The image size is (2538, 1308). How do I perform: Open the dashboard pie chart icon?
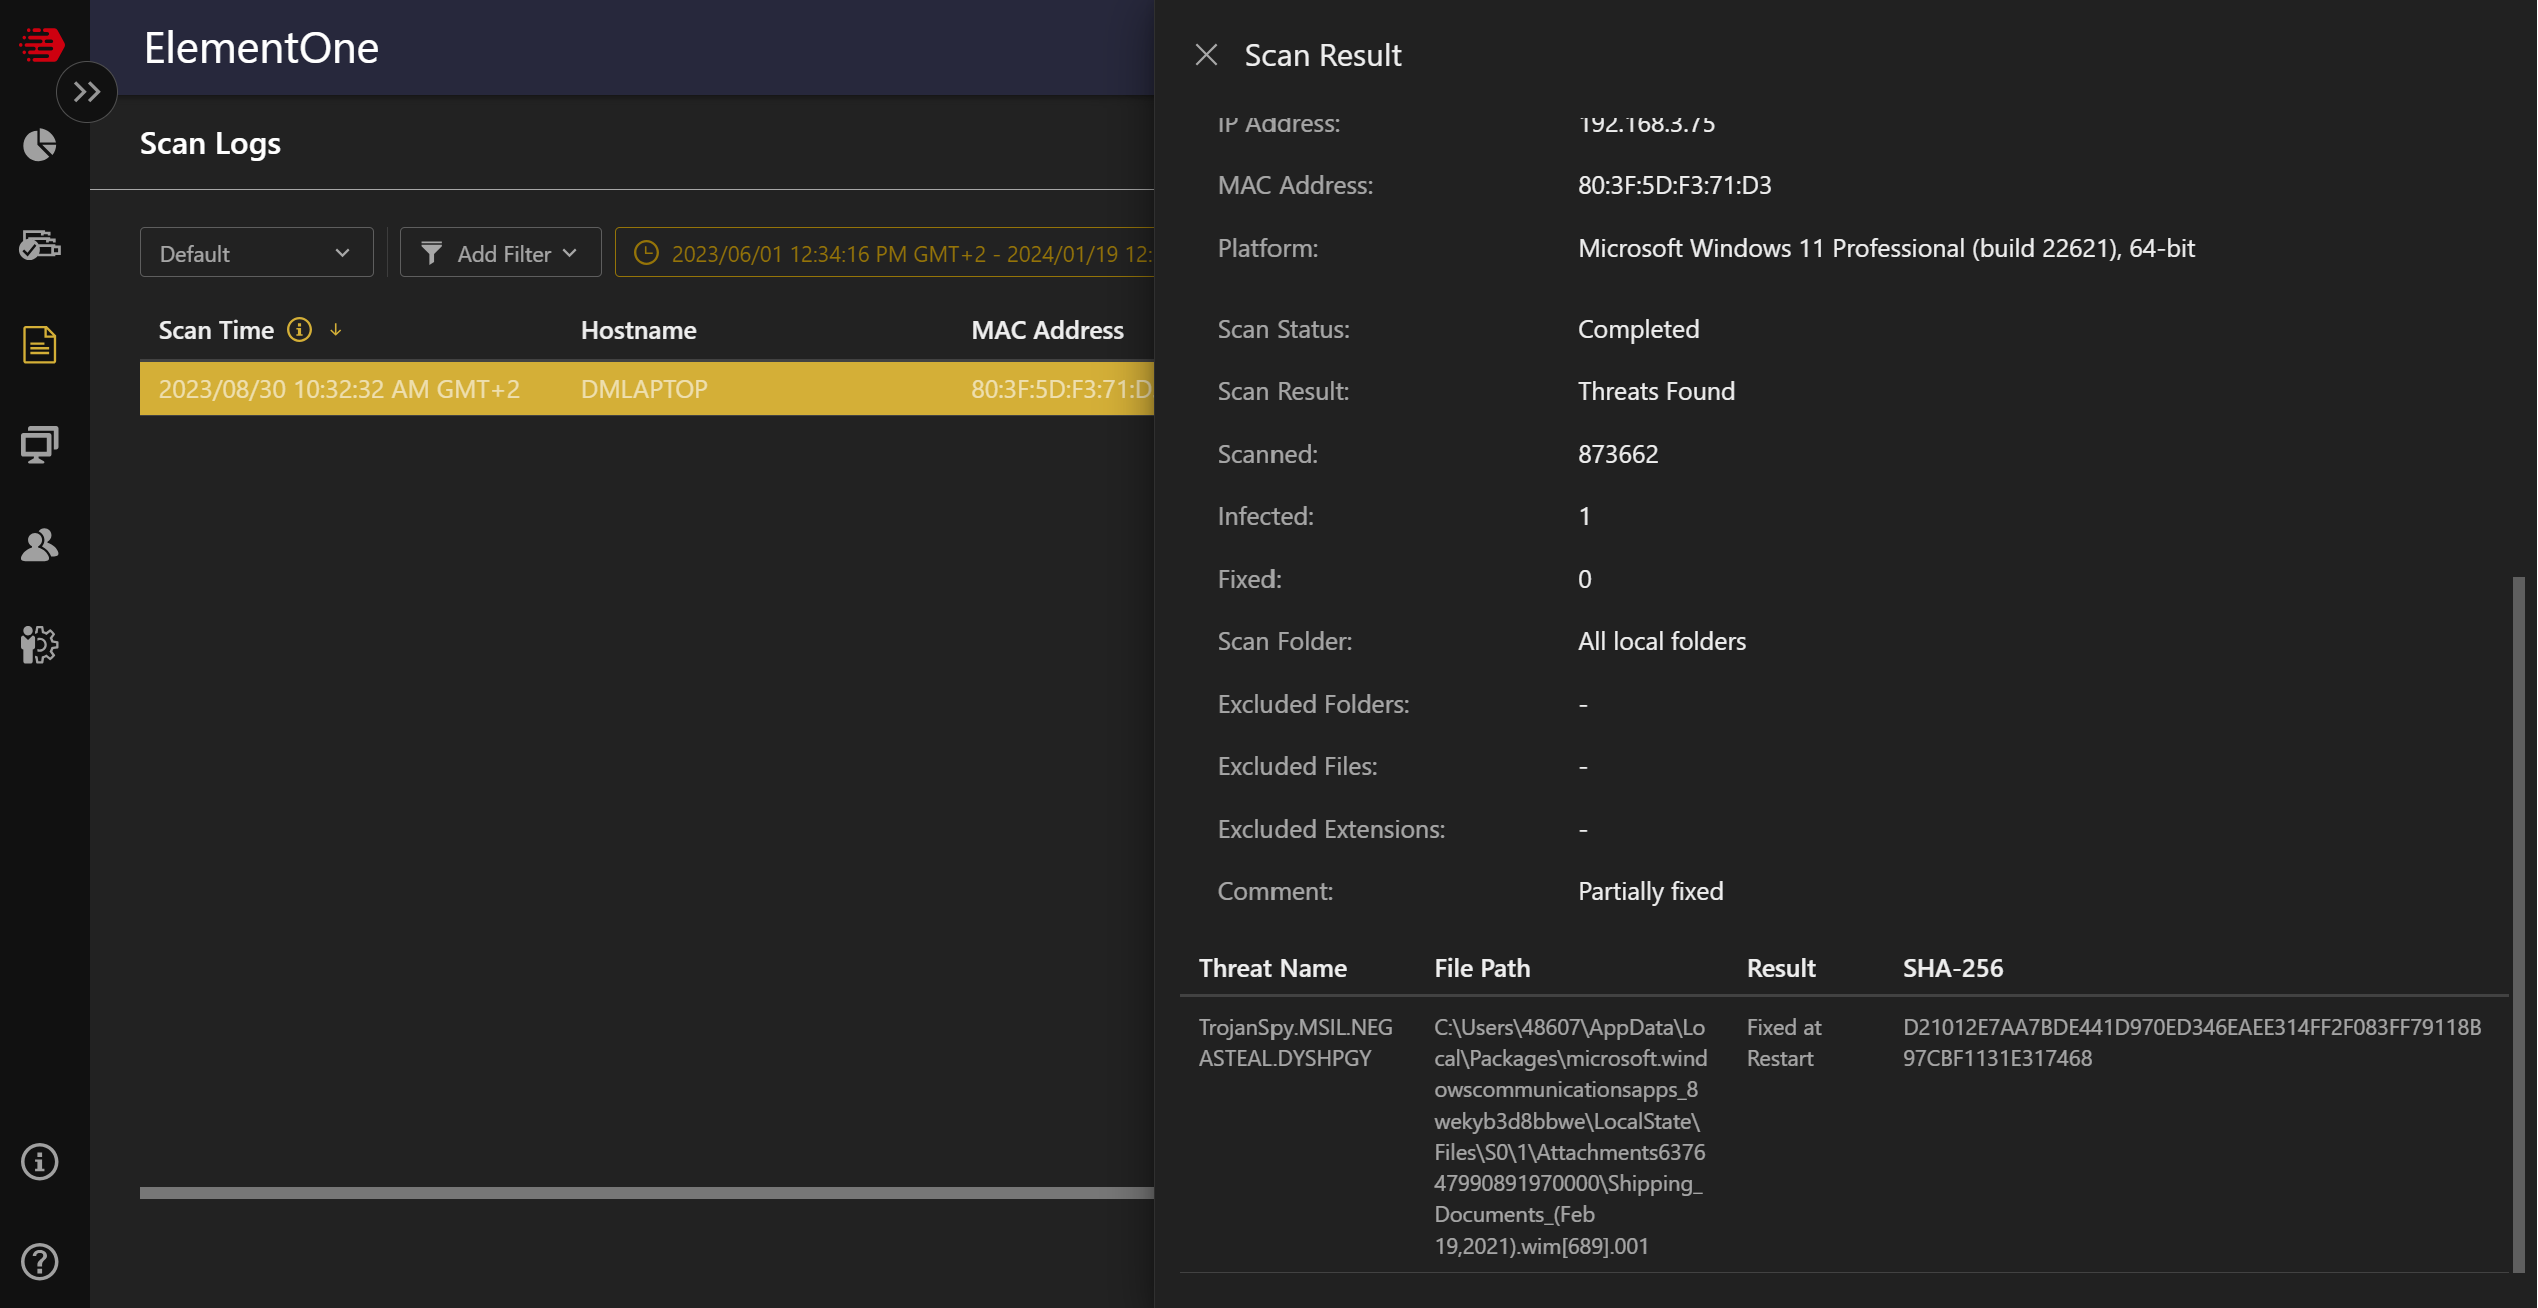tap(40, 145)
